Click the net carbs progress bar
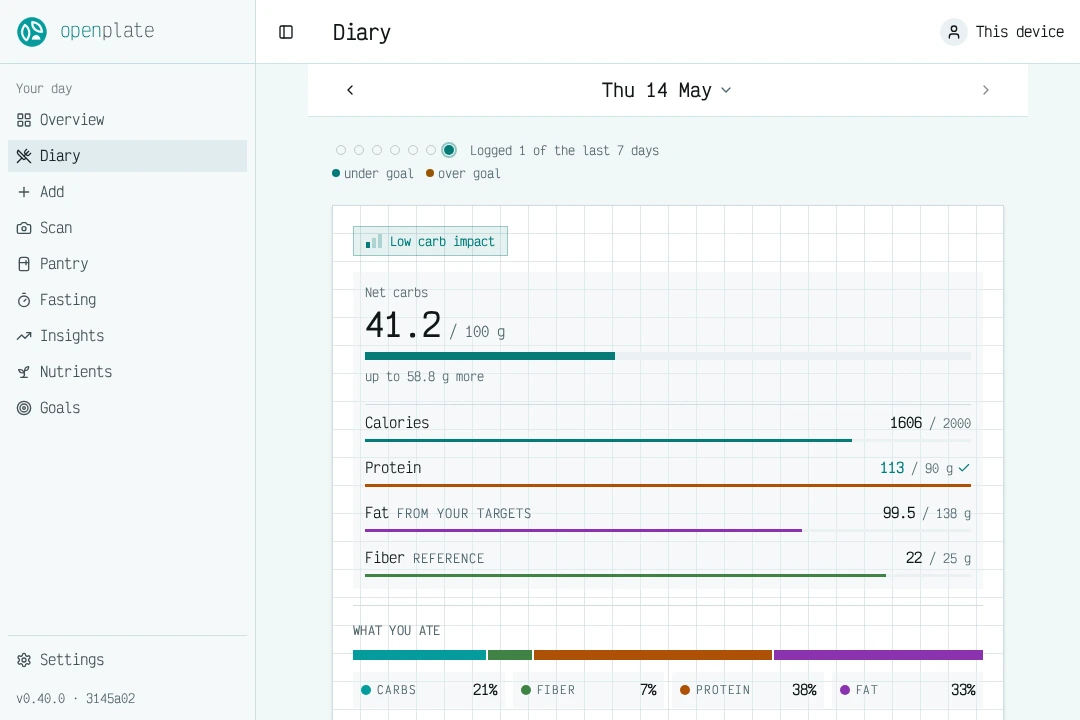Viewport: 1080px width, 720px height. tap(667, 356)
